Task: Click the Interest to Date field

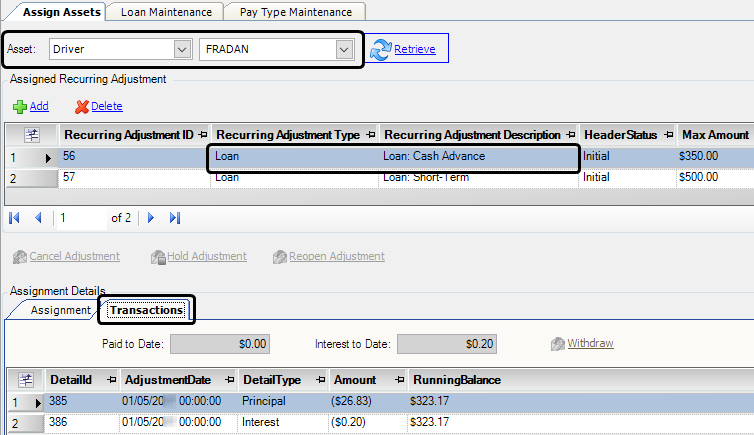Action: pos(447,344)
